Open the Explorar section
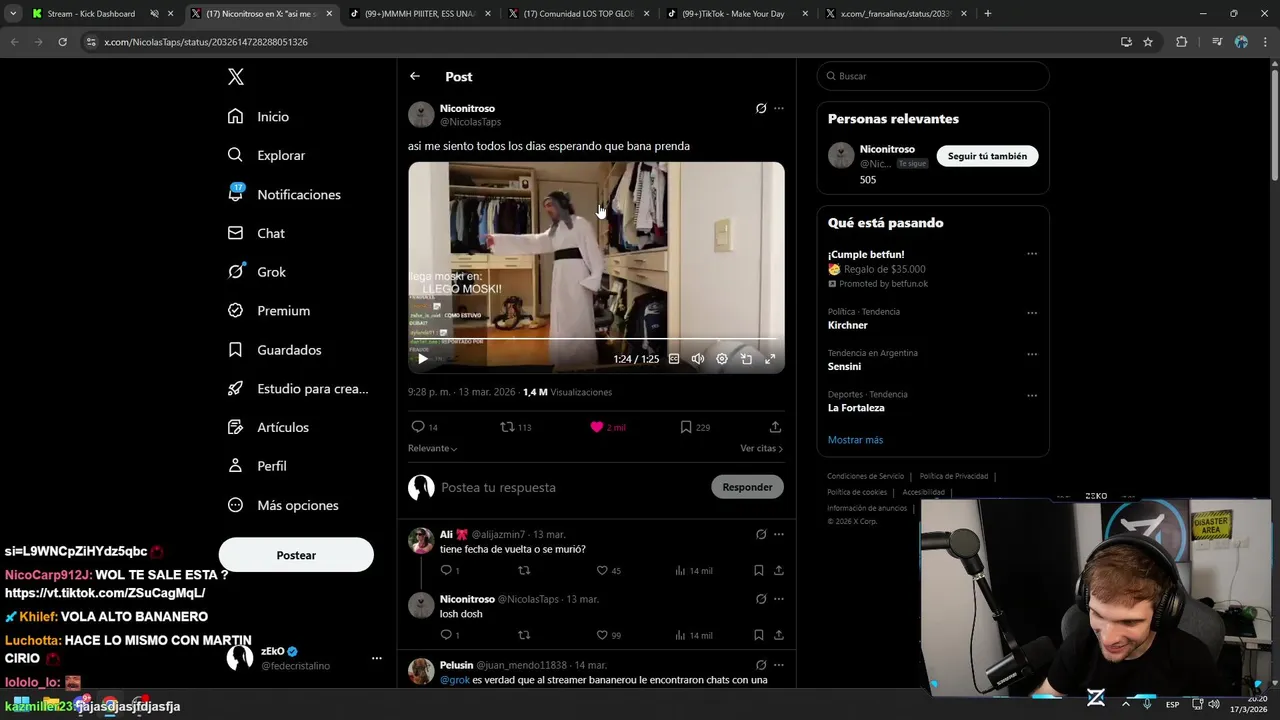 tap(266, 155)
